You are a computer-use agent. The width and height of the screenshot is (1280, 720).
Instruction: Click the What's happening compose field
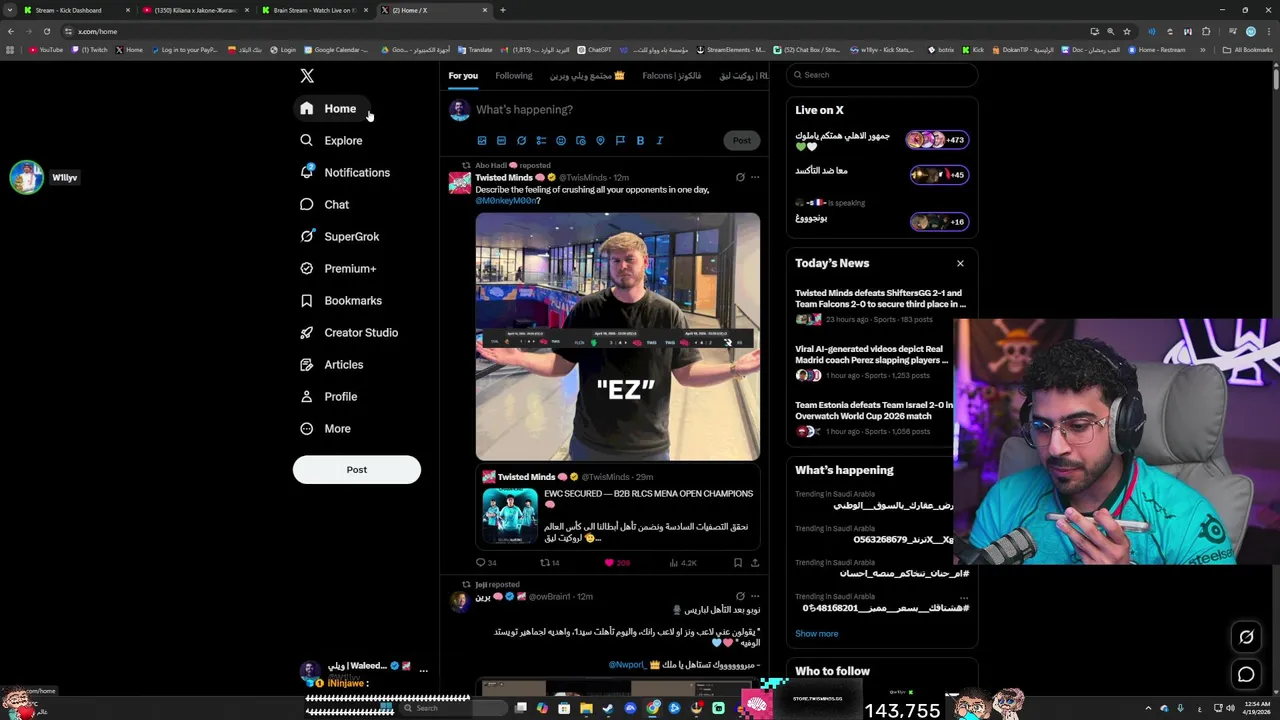click(615, 109)
